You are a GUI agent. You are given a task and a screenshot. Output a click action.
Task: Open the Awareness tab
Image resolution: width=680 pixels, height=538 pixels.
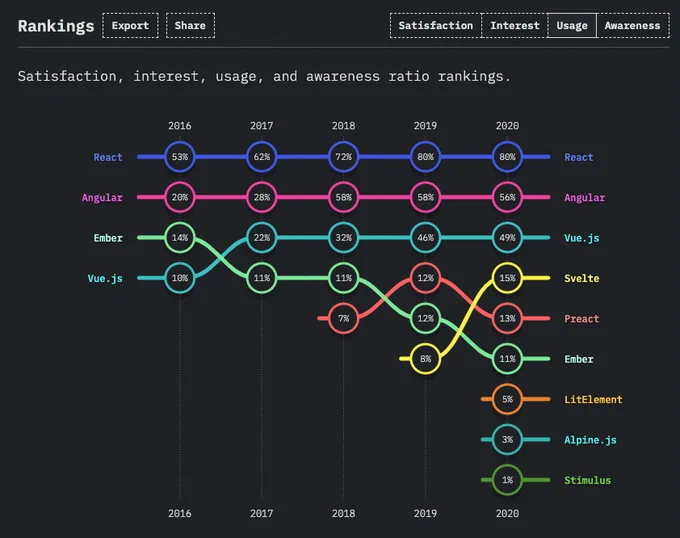633,26
